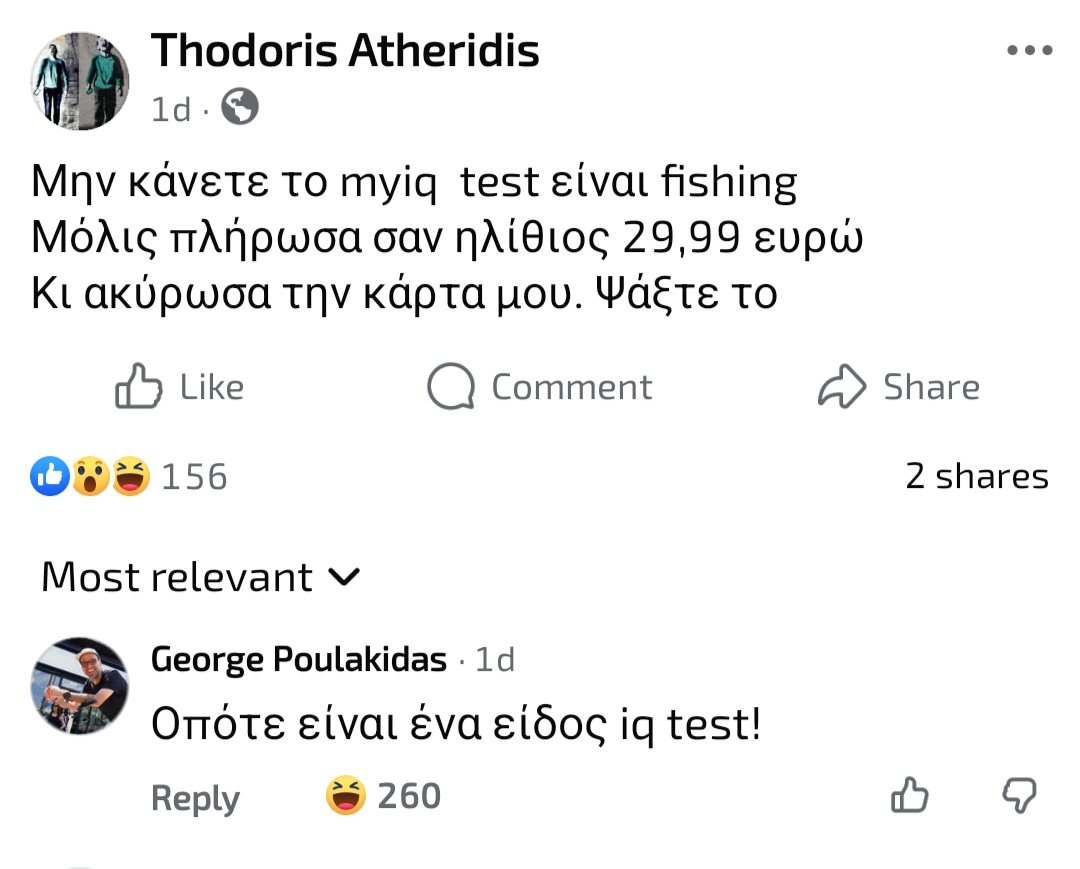Click Thodoris Atheridis profile picture
The width and height of the screenshot is (1080, 869).
(x=80, y=80)
